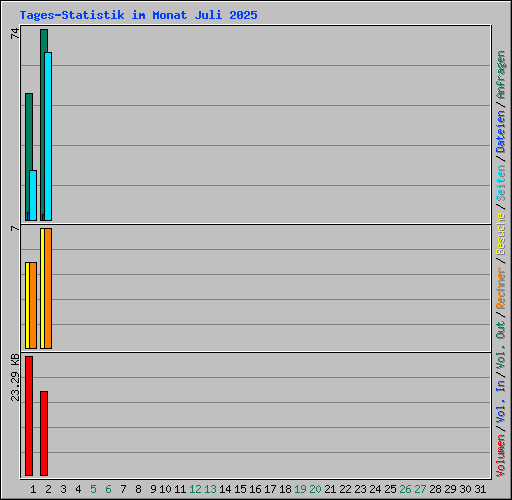Click the cyan Seiten bar for day 2
The width and height of the screenshot is (512, 500).
(48, 136)
